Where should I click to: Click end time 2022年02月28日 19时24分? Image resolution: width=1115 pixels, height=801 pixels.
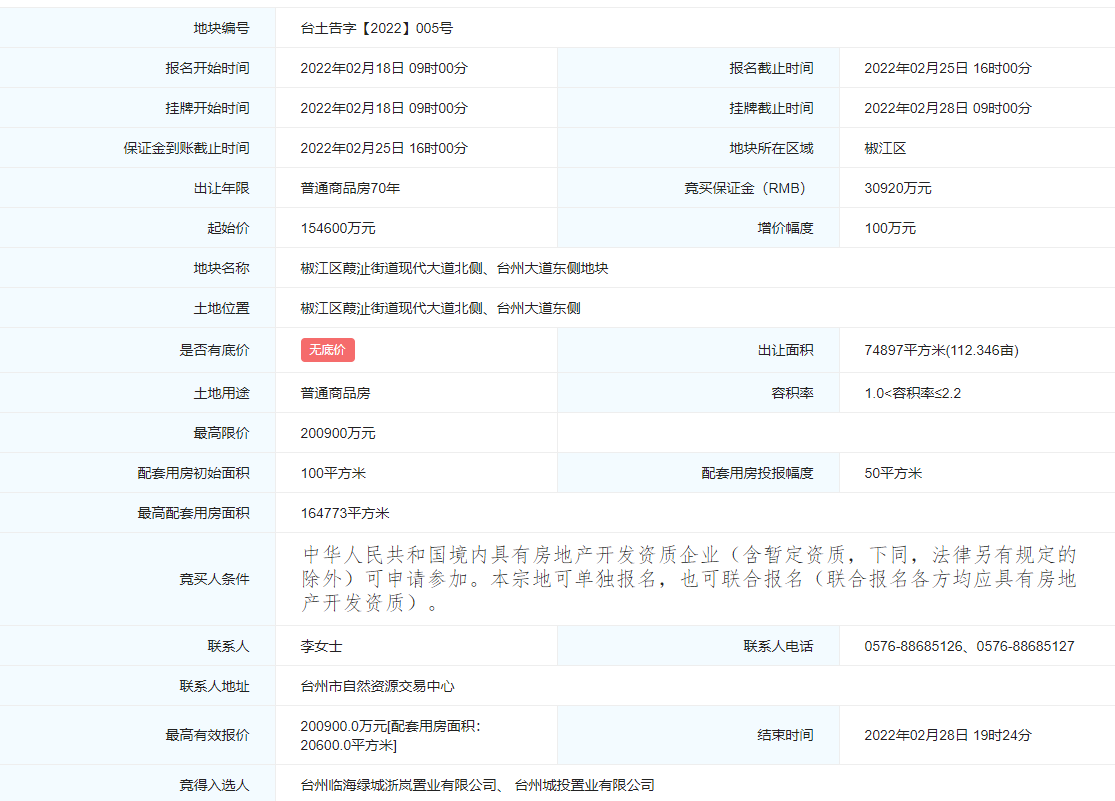tap(948, 735)
